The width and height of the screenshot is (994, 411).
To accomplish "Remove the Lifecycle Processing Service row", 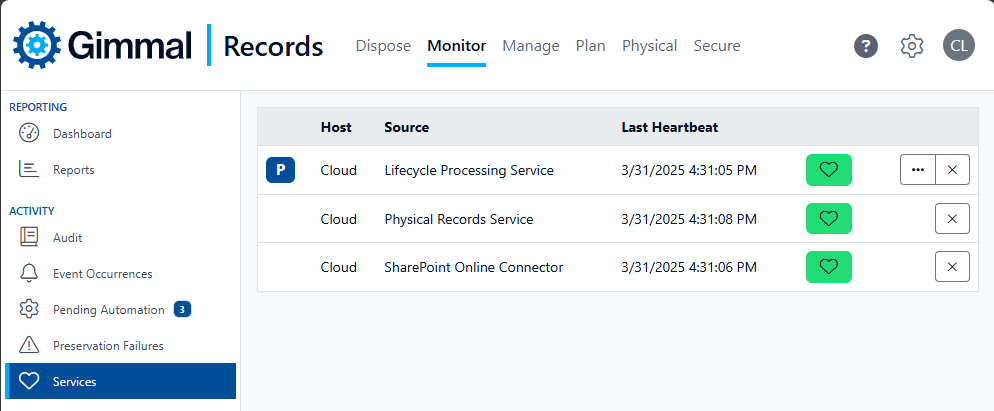I will (x=952, y=170).
